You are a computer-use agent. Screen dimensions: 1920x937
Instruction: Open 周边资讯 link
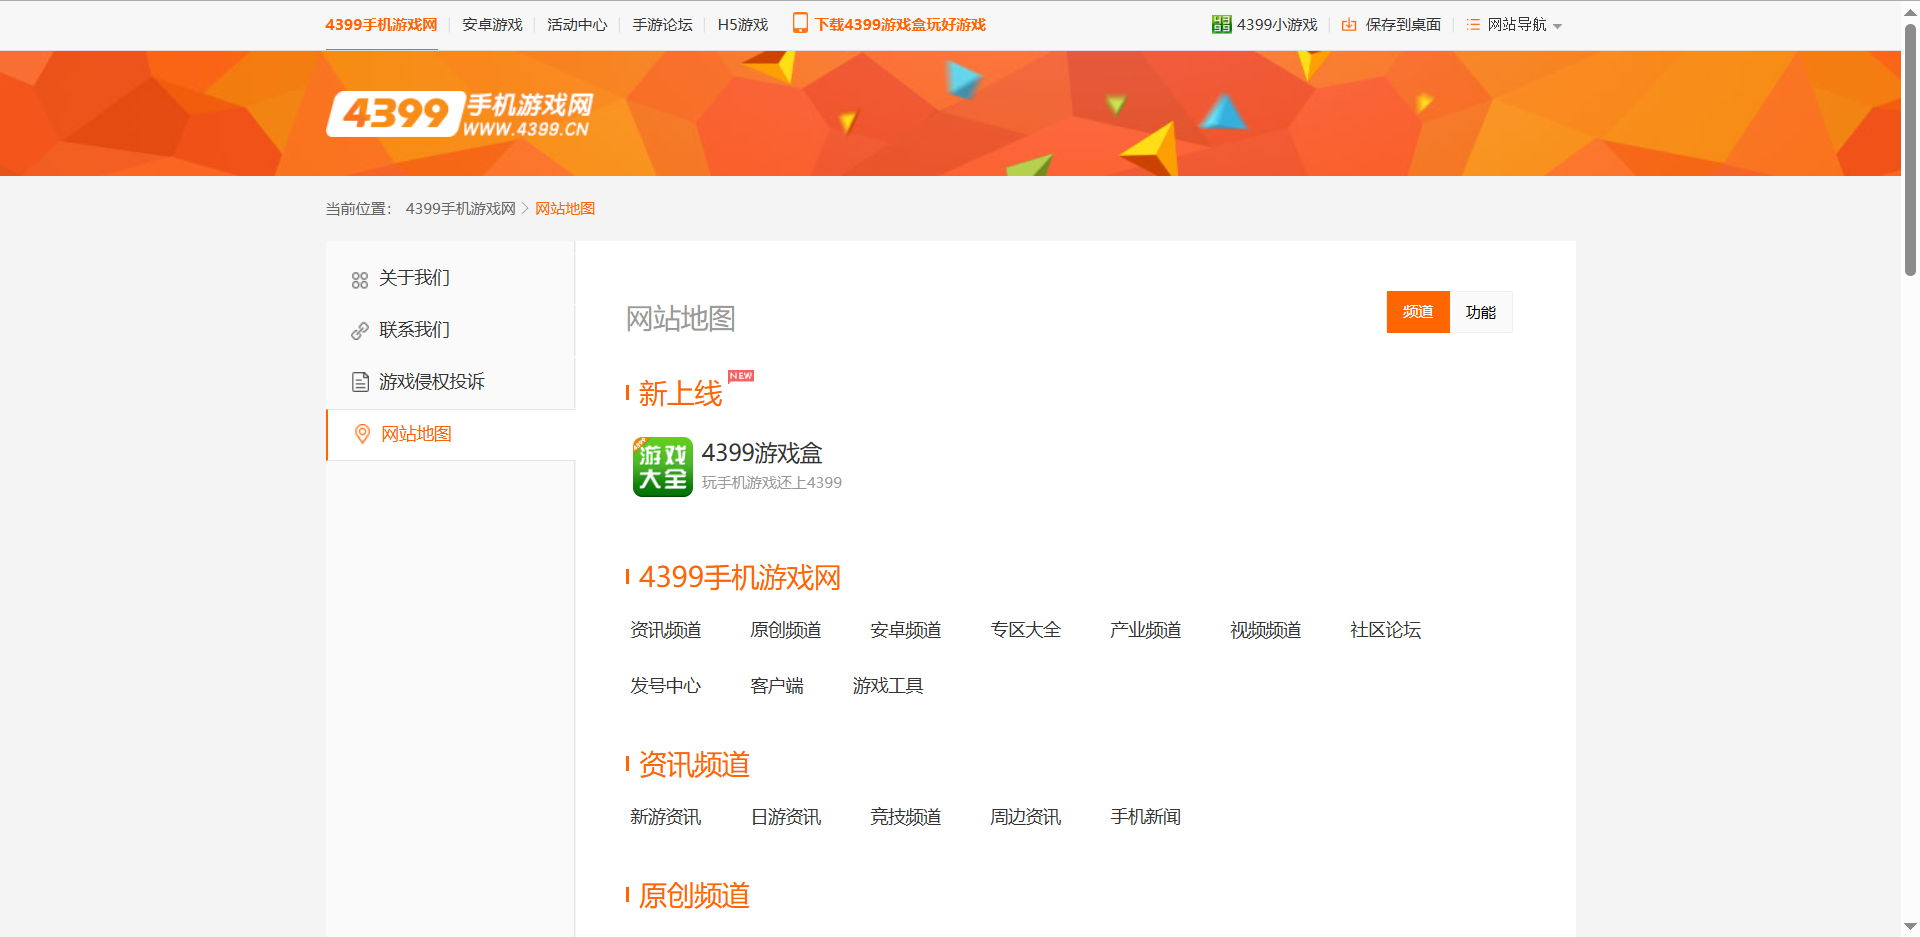click(x=1026, y=817)
